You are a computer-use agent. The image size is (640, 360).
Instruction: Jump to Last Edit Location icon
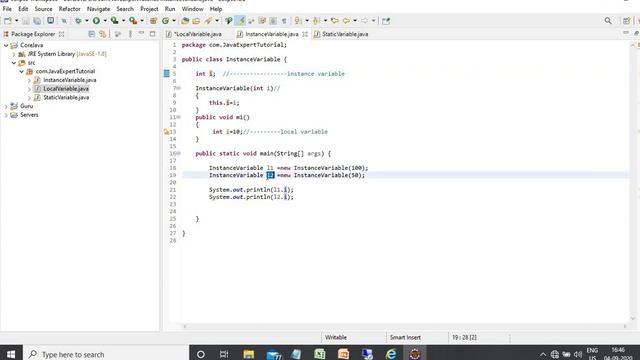tap(335, 21)
